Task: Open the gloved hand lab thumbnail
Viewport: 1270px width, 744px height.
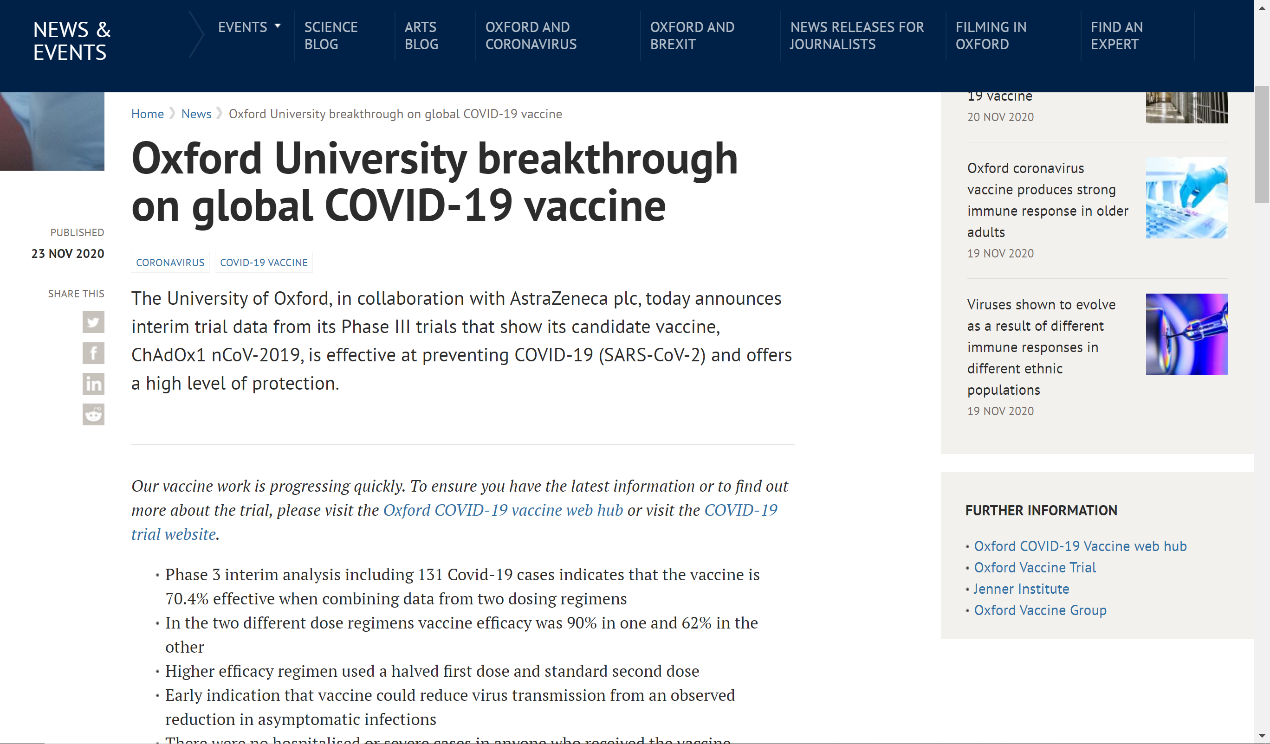Action: click(1186, 197)
